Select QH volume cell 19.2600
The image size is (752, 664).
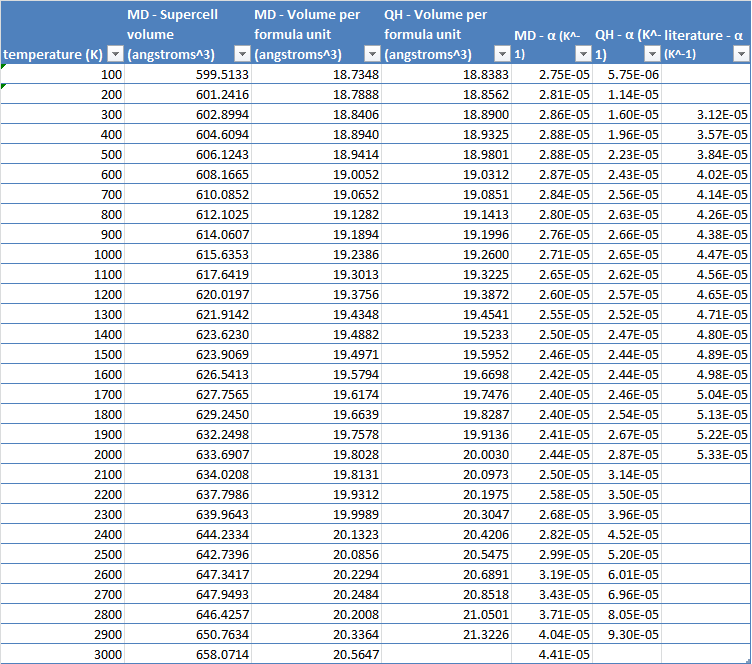point(446,255)
